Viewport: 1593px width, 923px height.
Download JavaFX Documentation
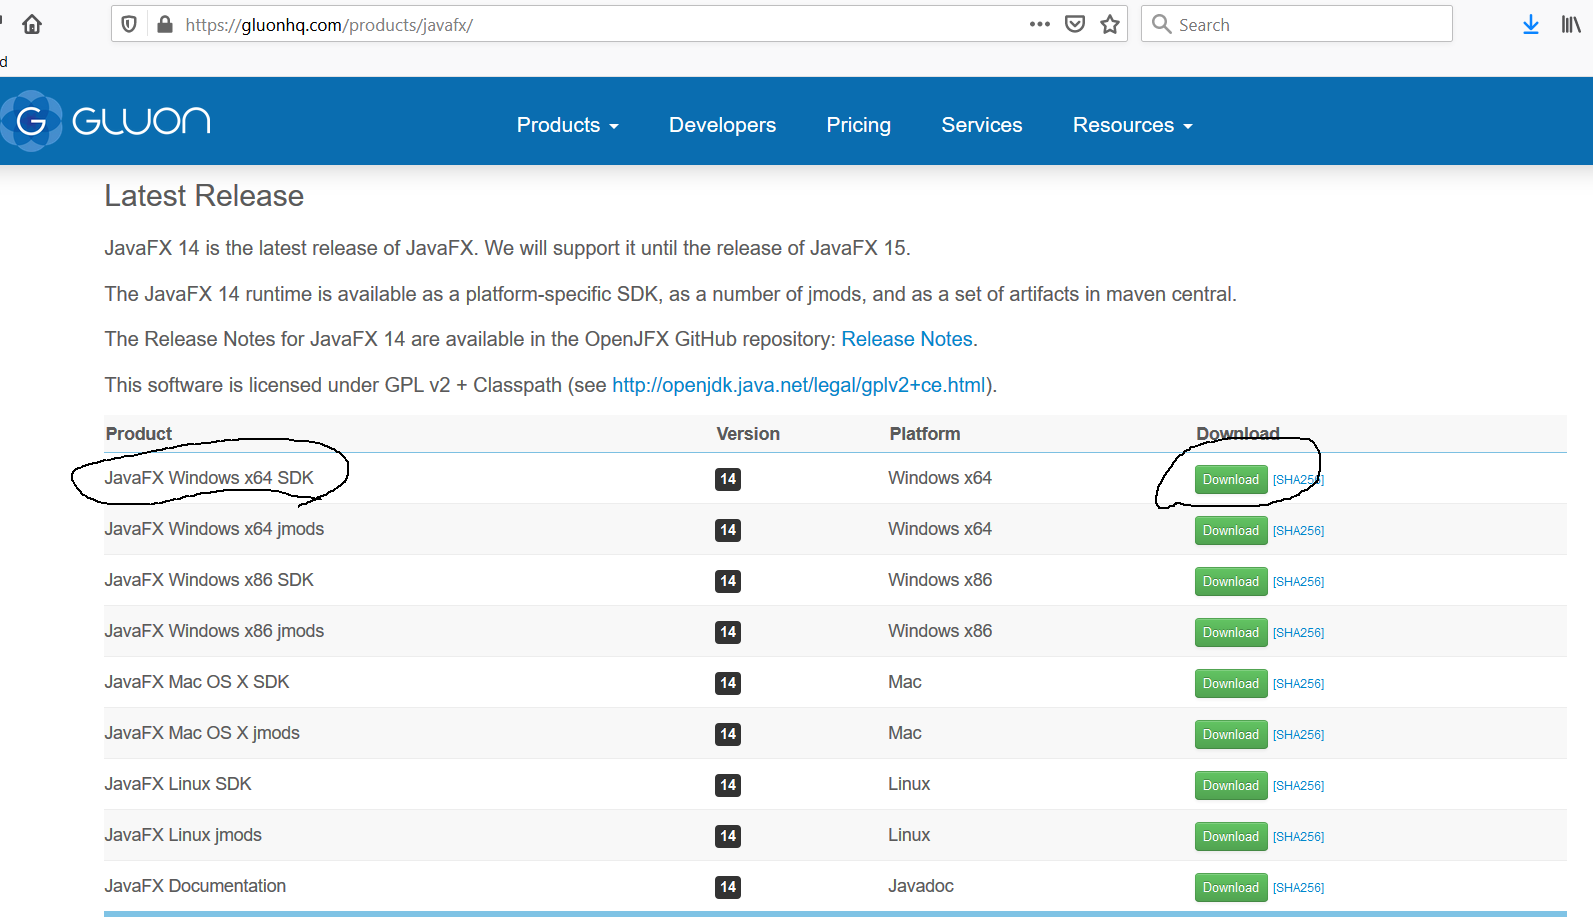pos(1231,888)
